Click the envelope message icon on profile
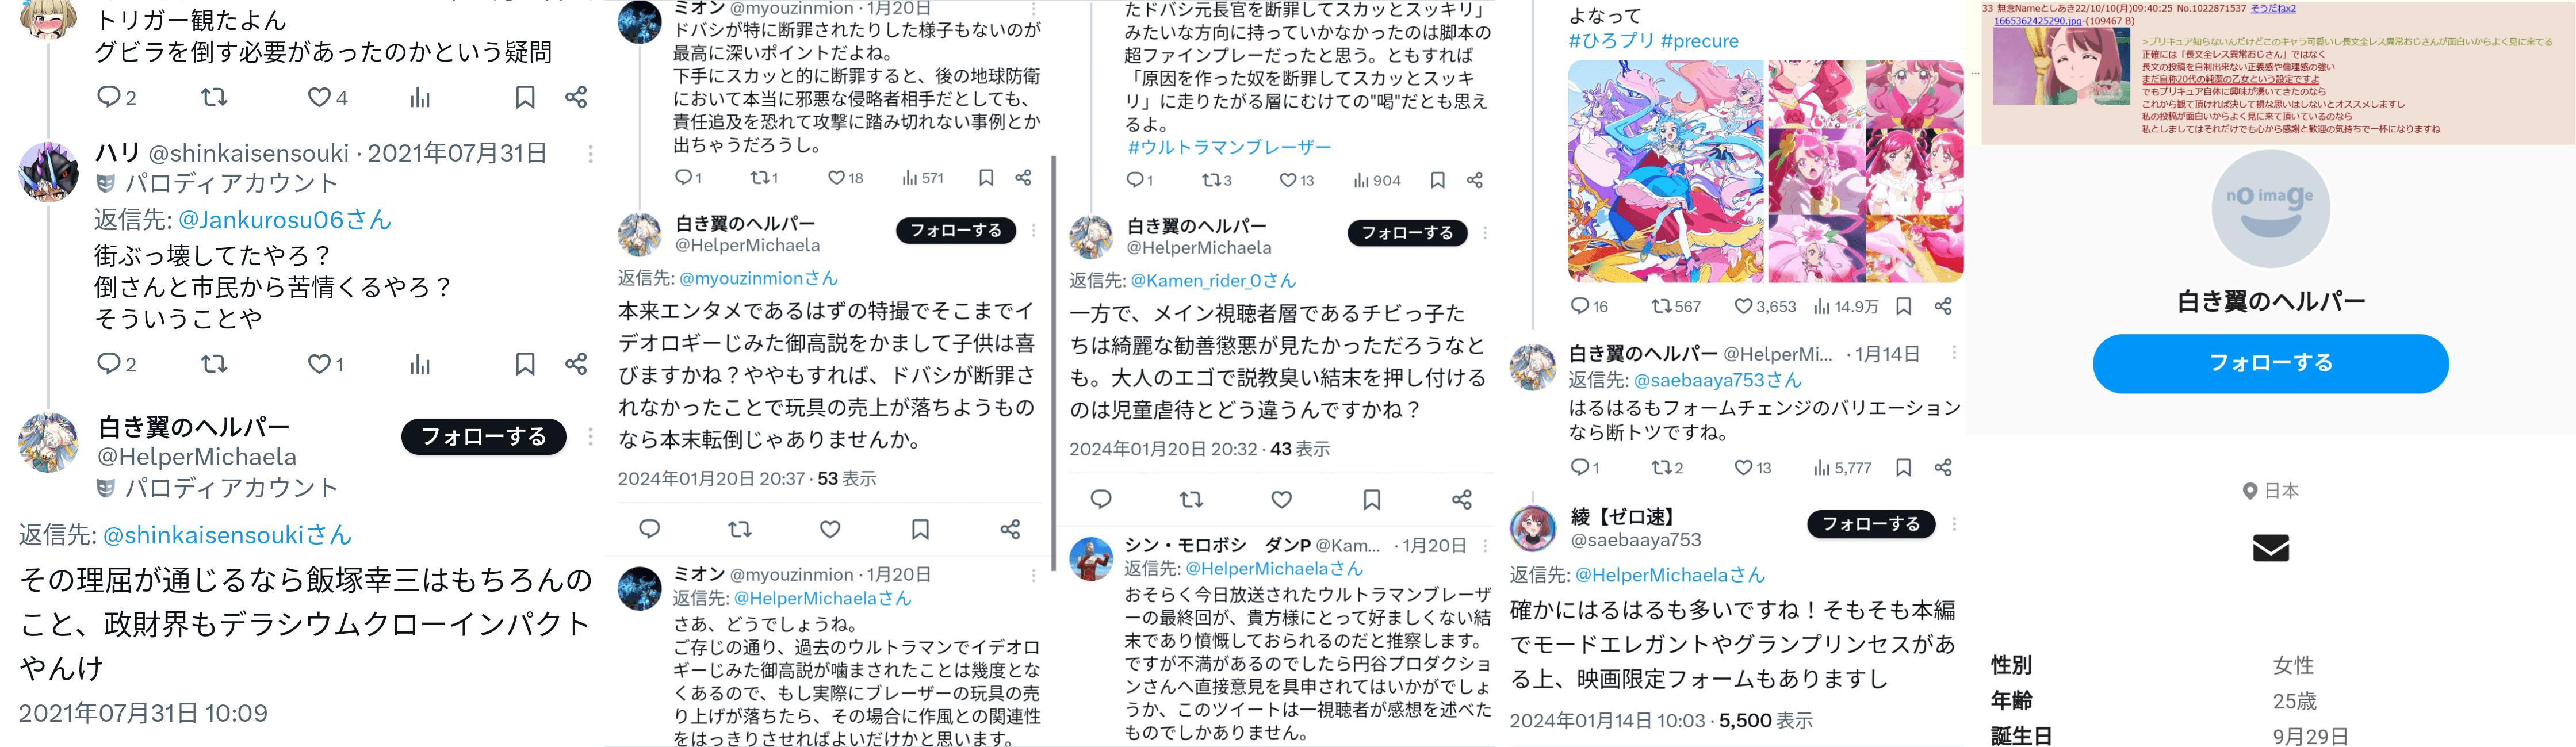This screenshot has height=747, width=2576. point(2271,548)
